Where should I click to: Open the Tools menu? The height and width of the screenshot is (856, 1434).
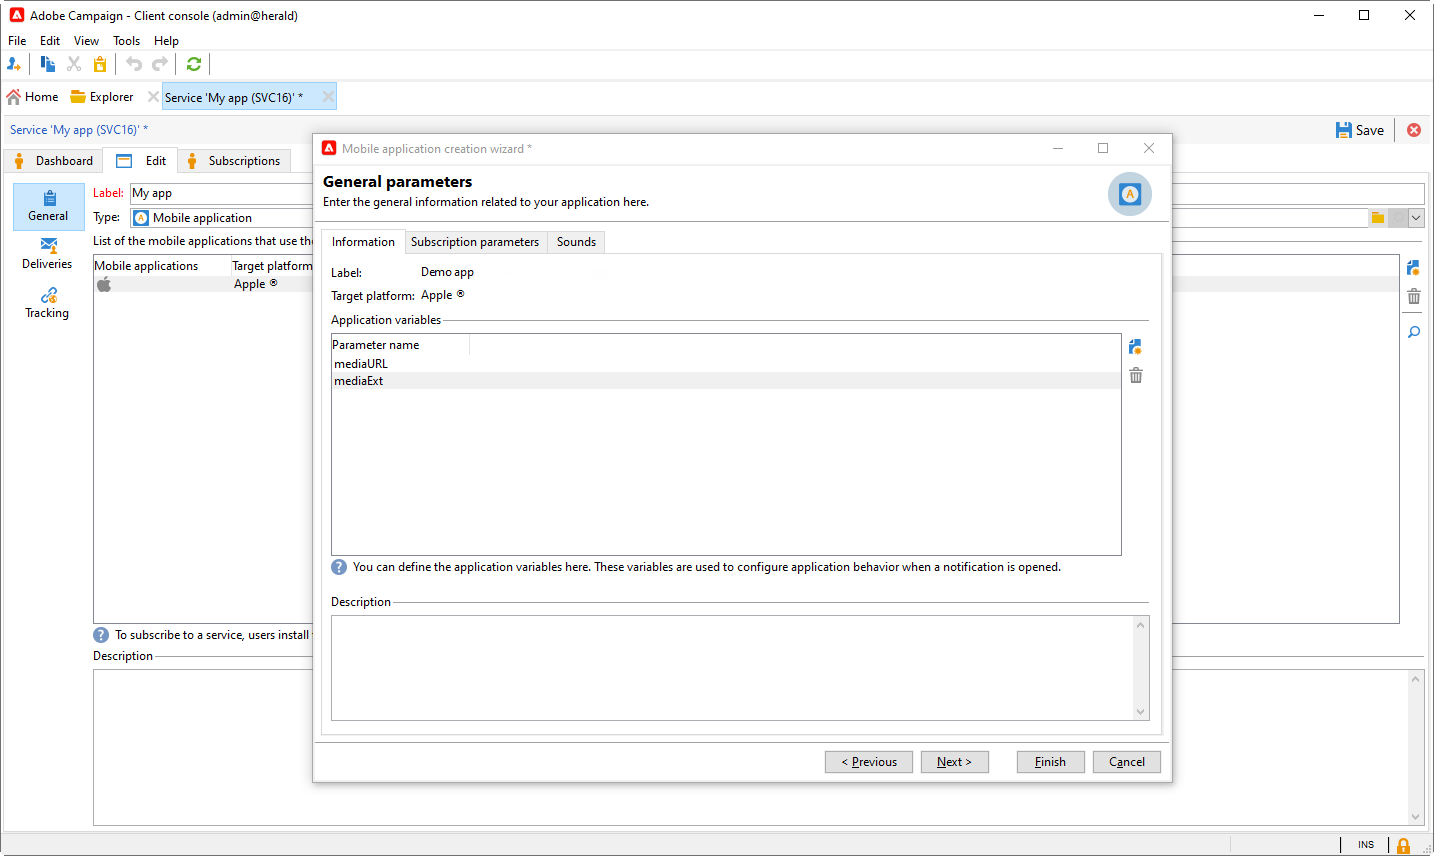click(126, 41)
